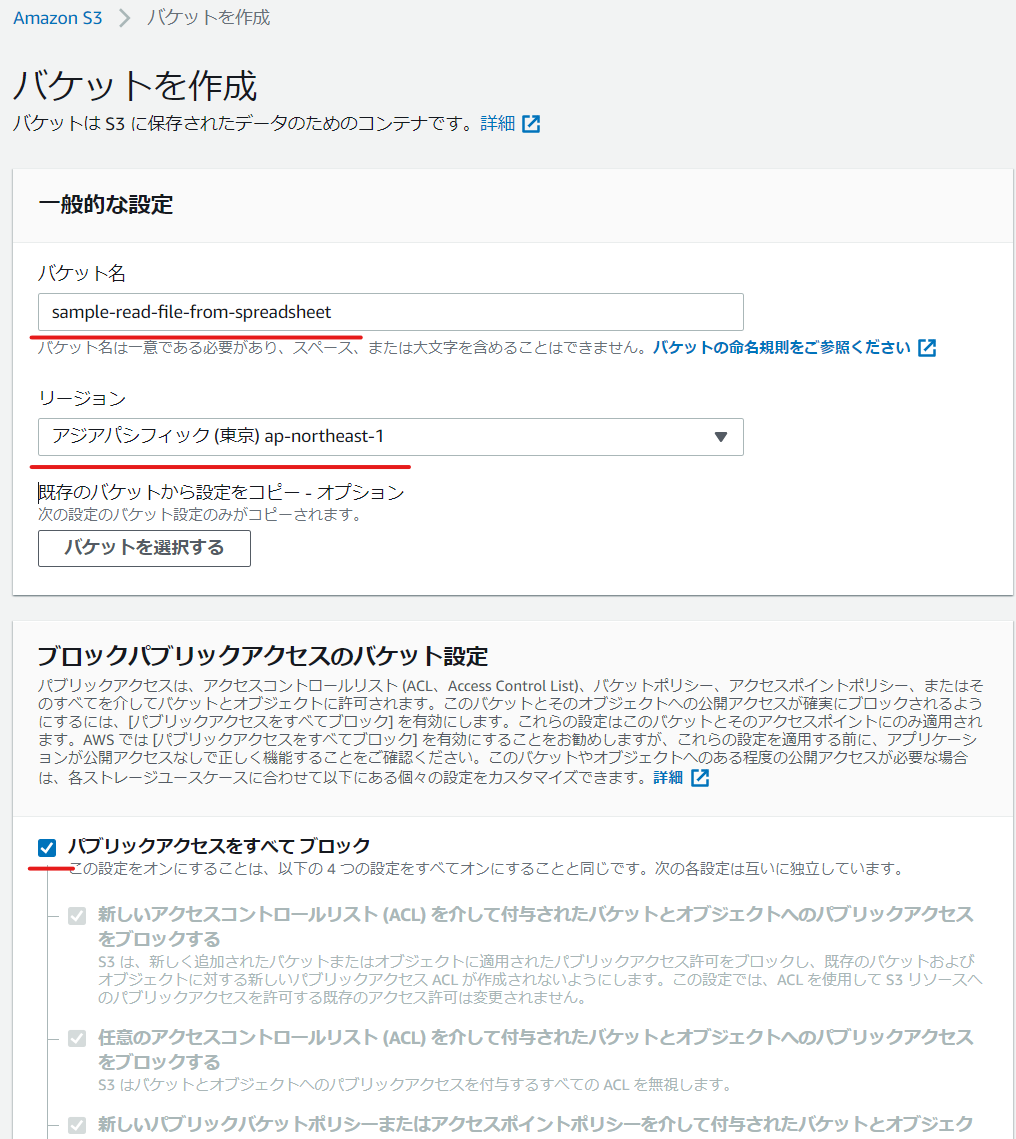Click the breadcrumb chevron separator icon
This screenshot has height=1139, width=1016.
[125, 17]
